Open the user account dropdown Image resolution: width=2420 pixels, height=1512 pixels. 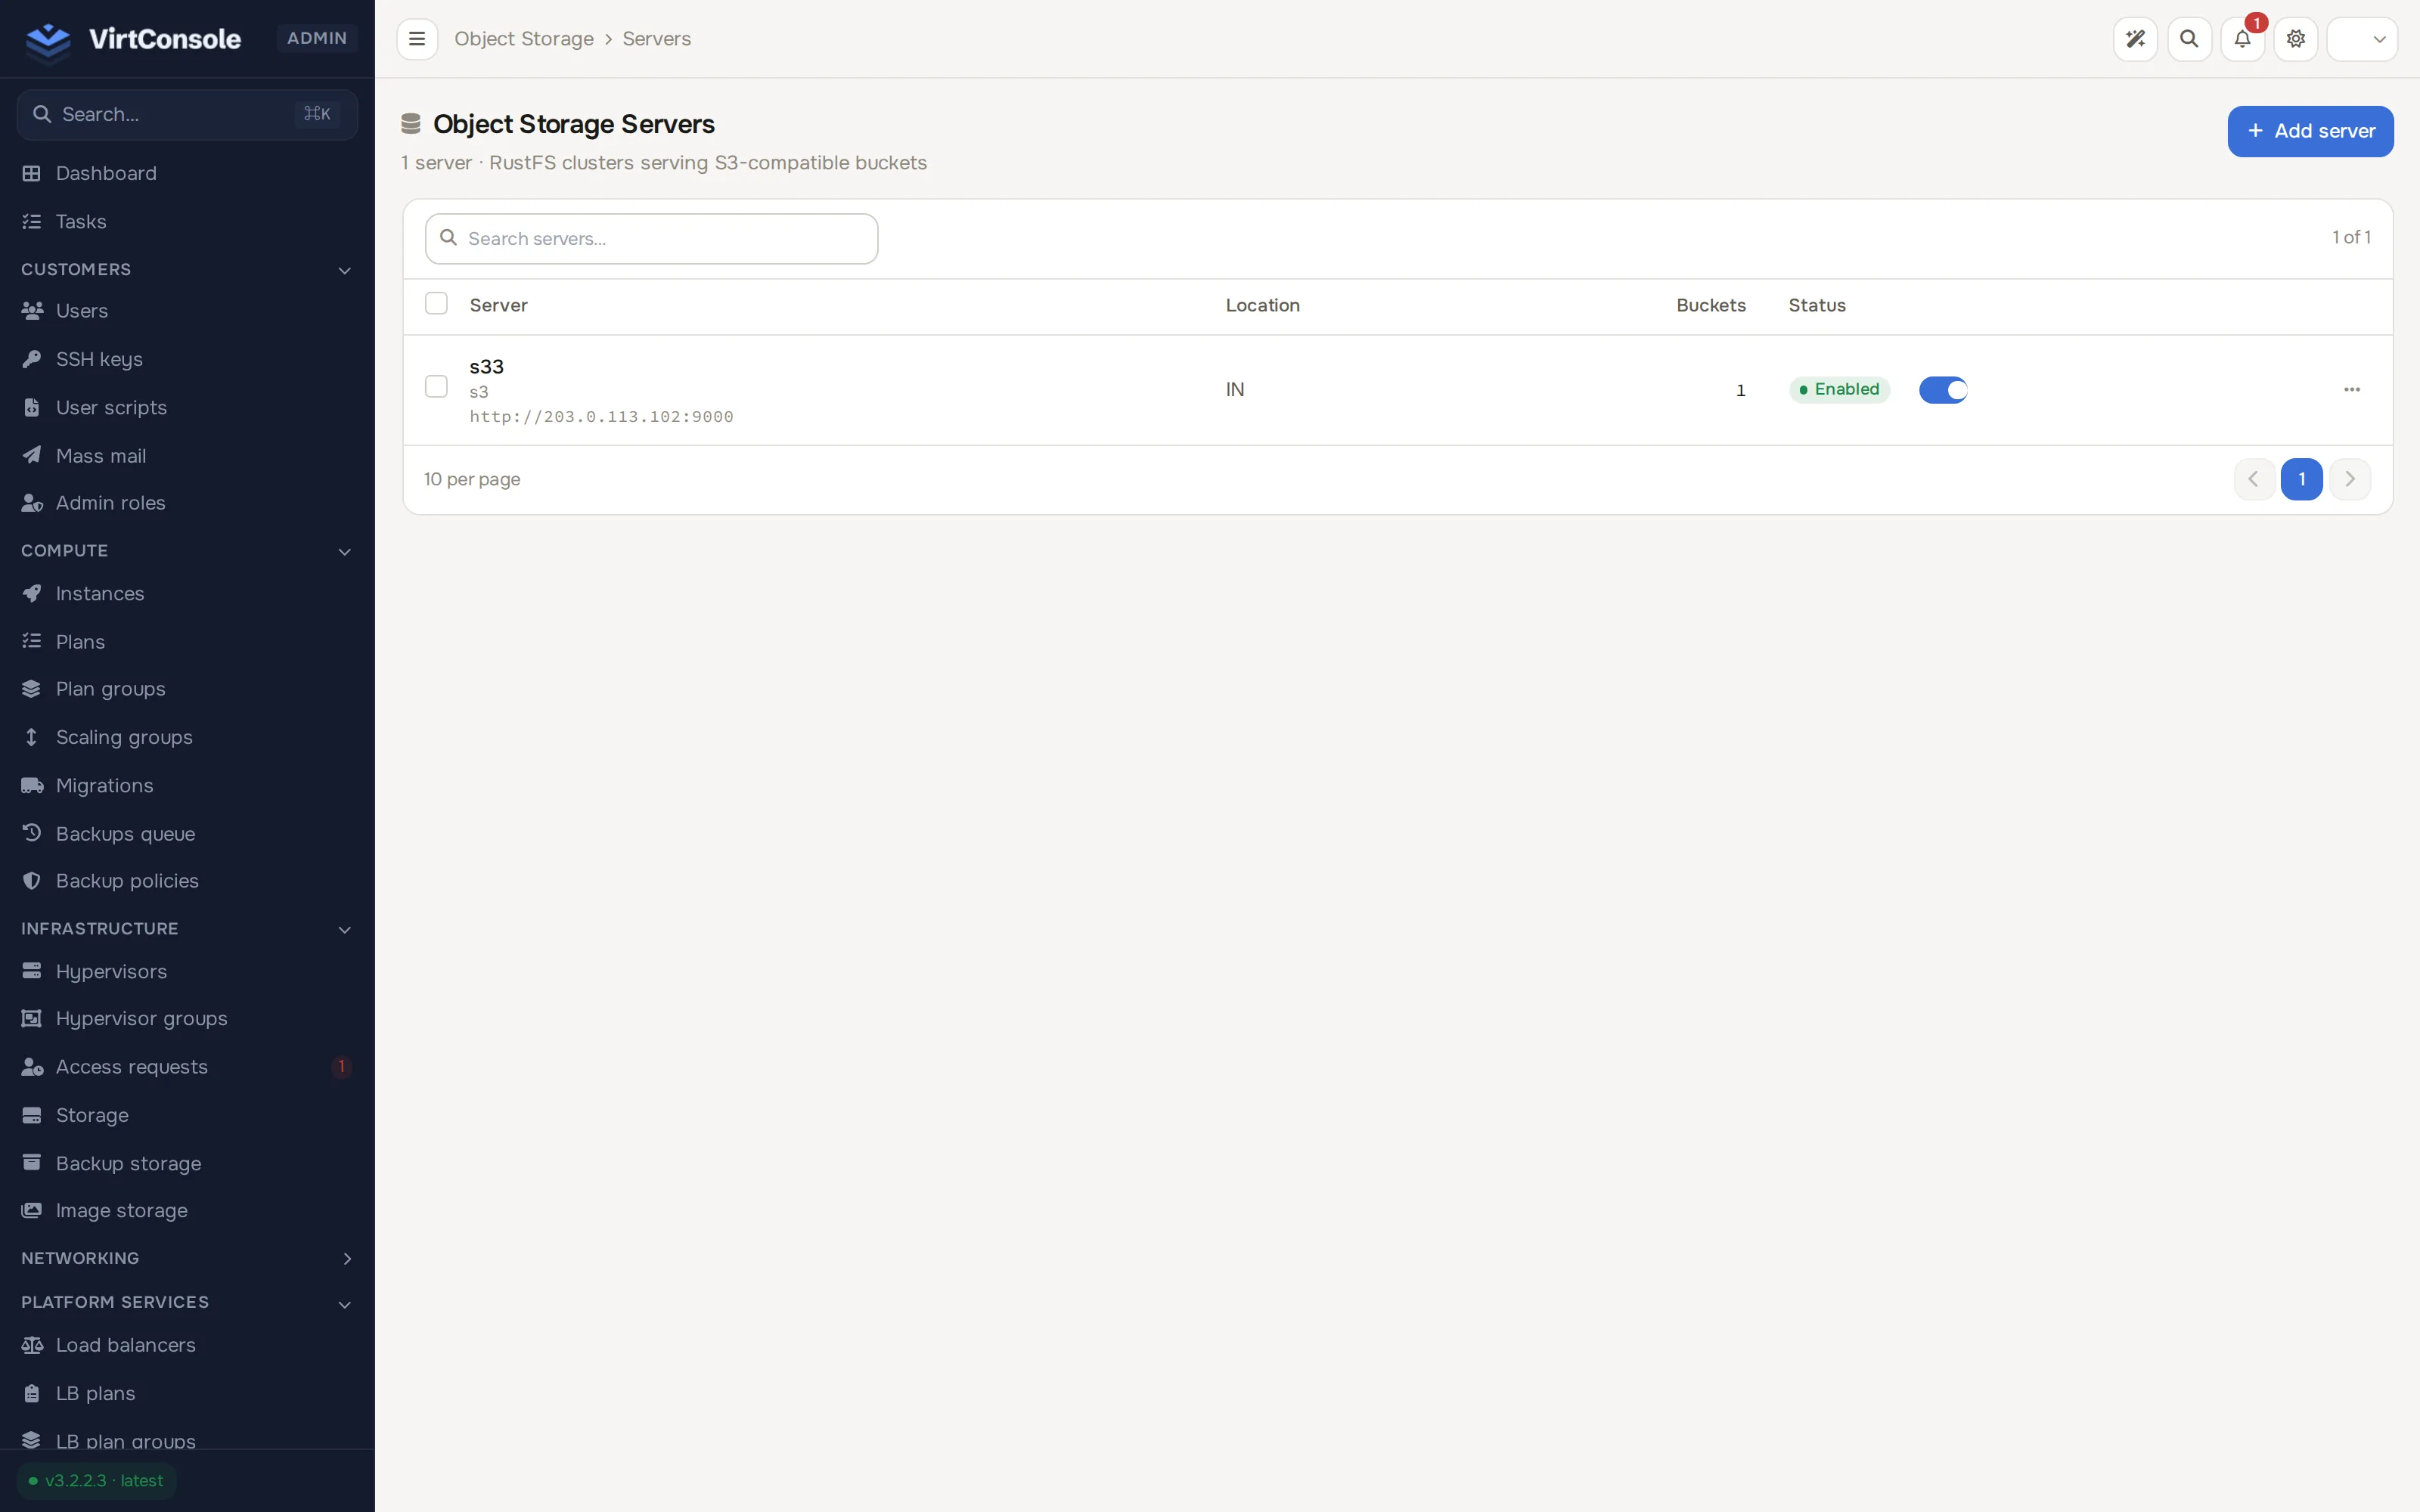tap(2362, 39)
